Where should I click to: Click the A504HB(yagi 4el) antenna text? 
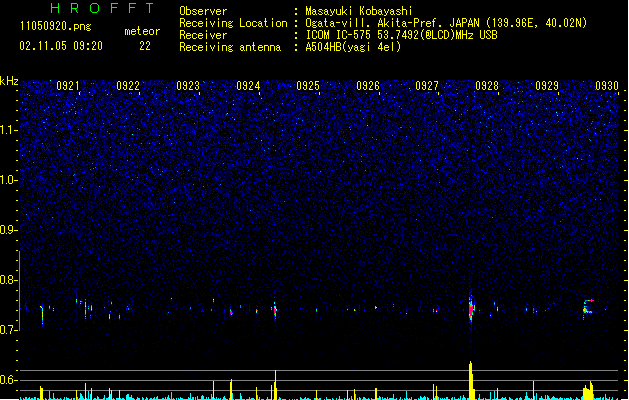353,47
